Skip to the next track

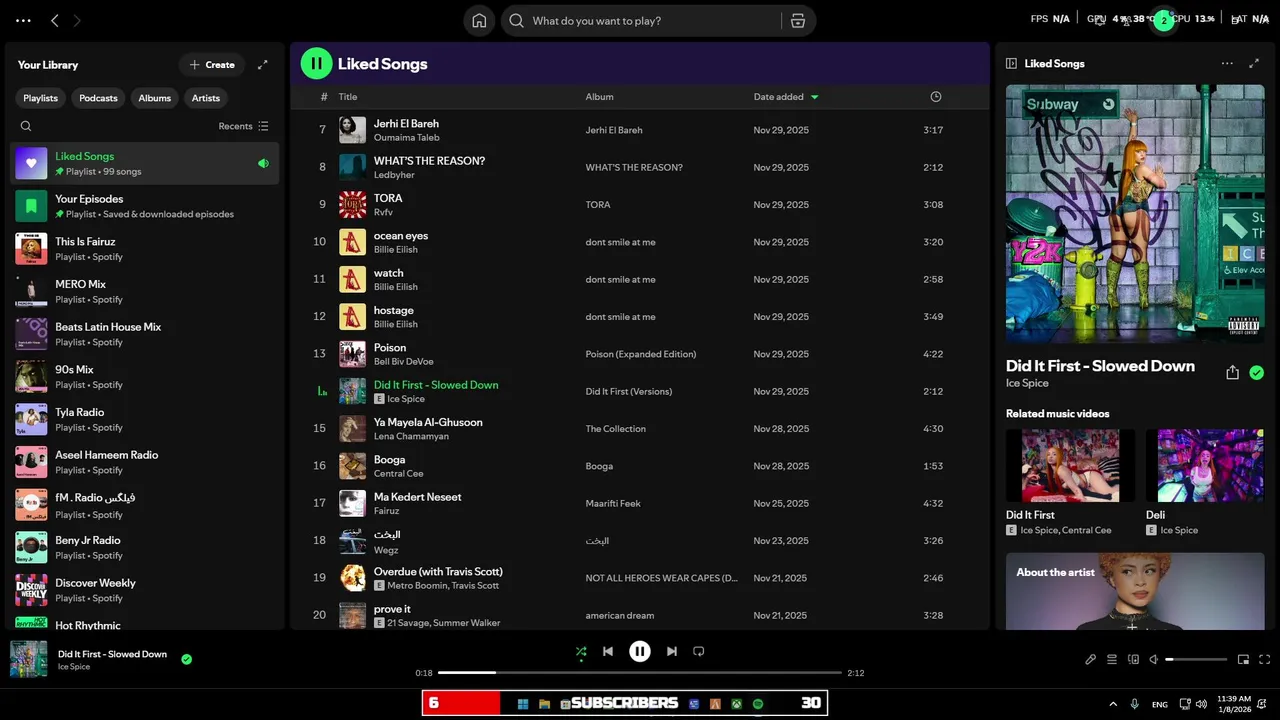click(672, 651)
